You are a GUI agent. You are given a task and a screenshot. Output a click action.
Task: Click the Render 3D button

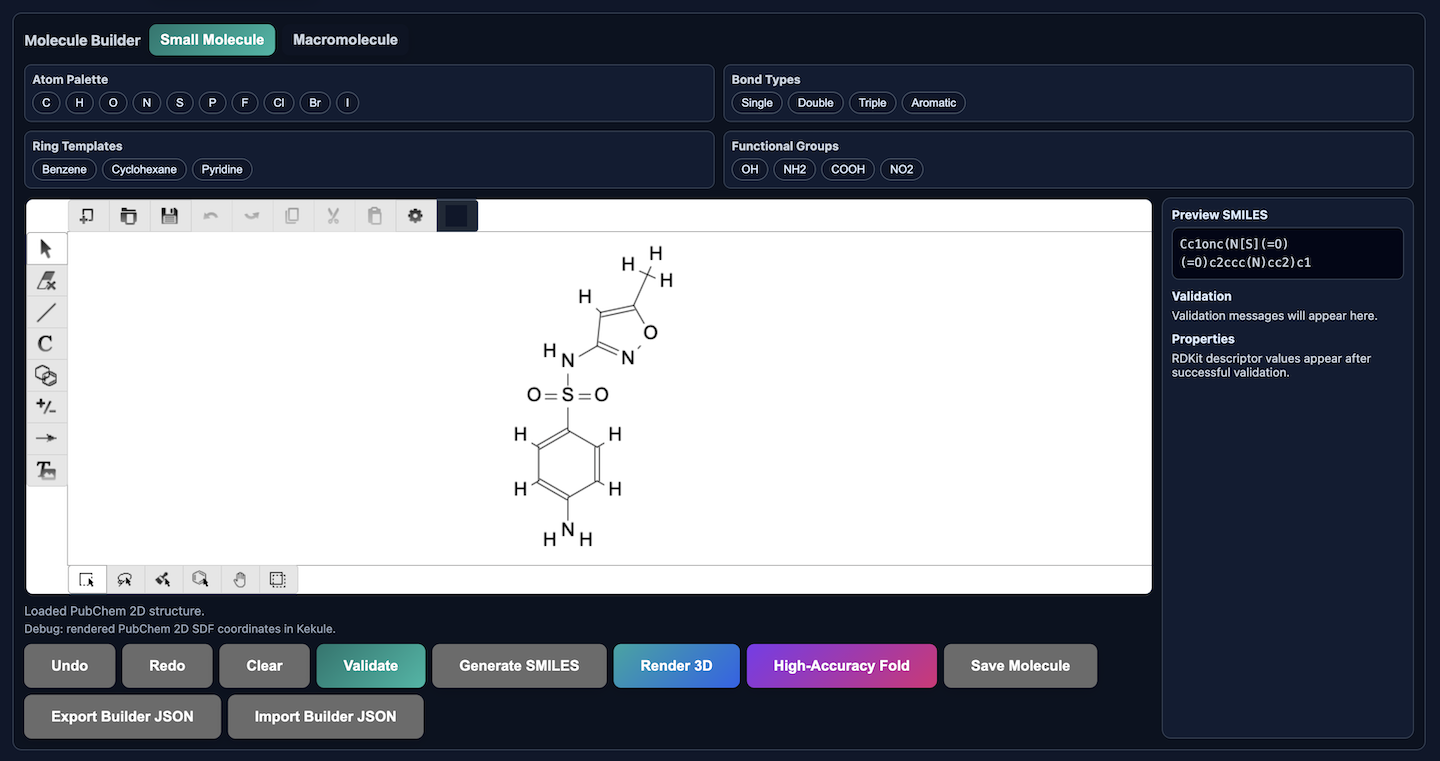coord(677,666)
